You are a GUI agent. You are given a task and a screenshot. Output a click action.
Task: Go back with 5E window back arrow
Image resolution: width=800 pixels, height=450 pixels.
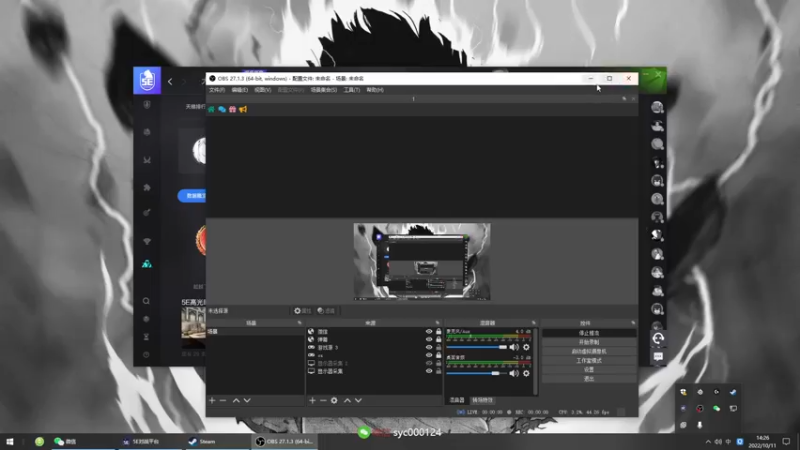170,82
